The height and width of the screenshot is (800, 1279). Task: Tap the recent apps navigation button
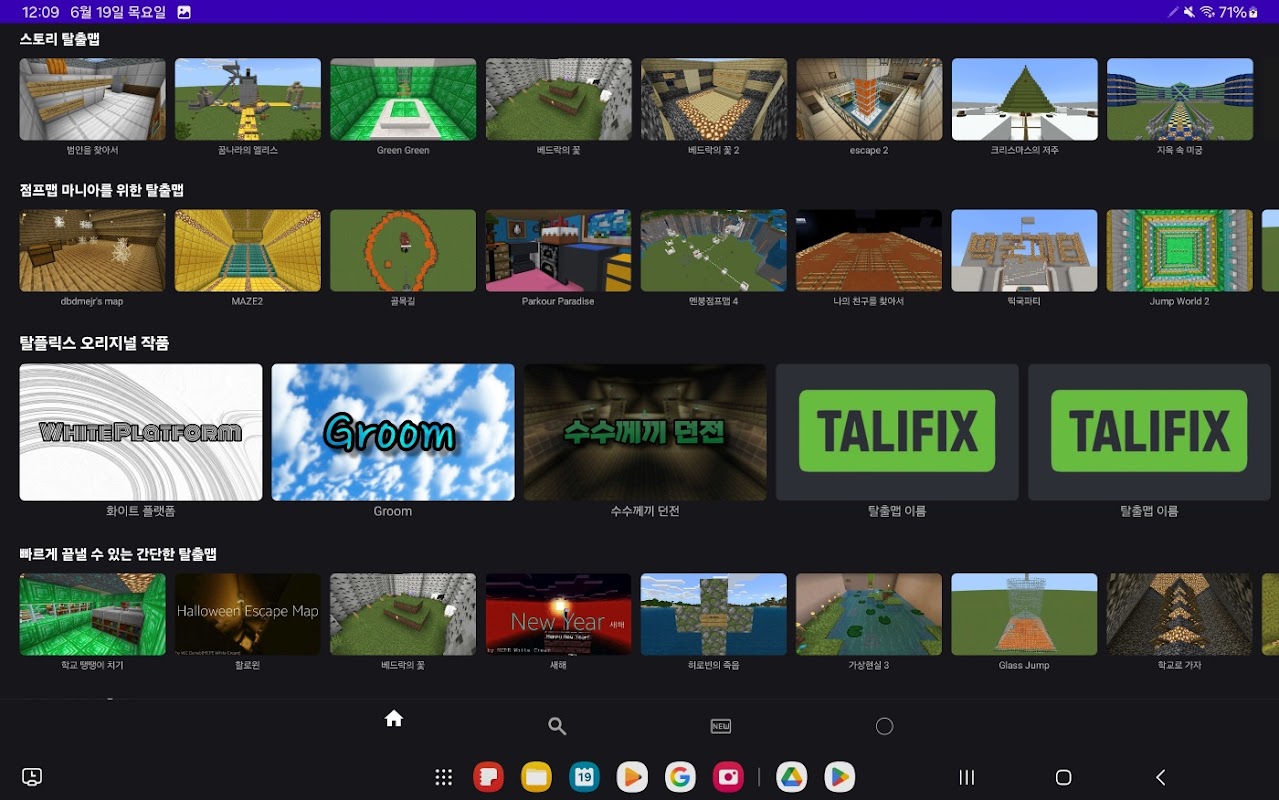coord(967,777)
